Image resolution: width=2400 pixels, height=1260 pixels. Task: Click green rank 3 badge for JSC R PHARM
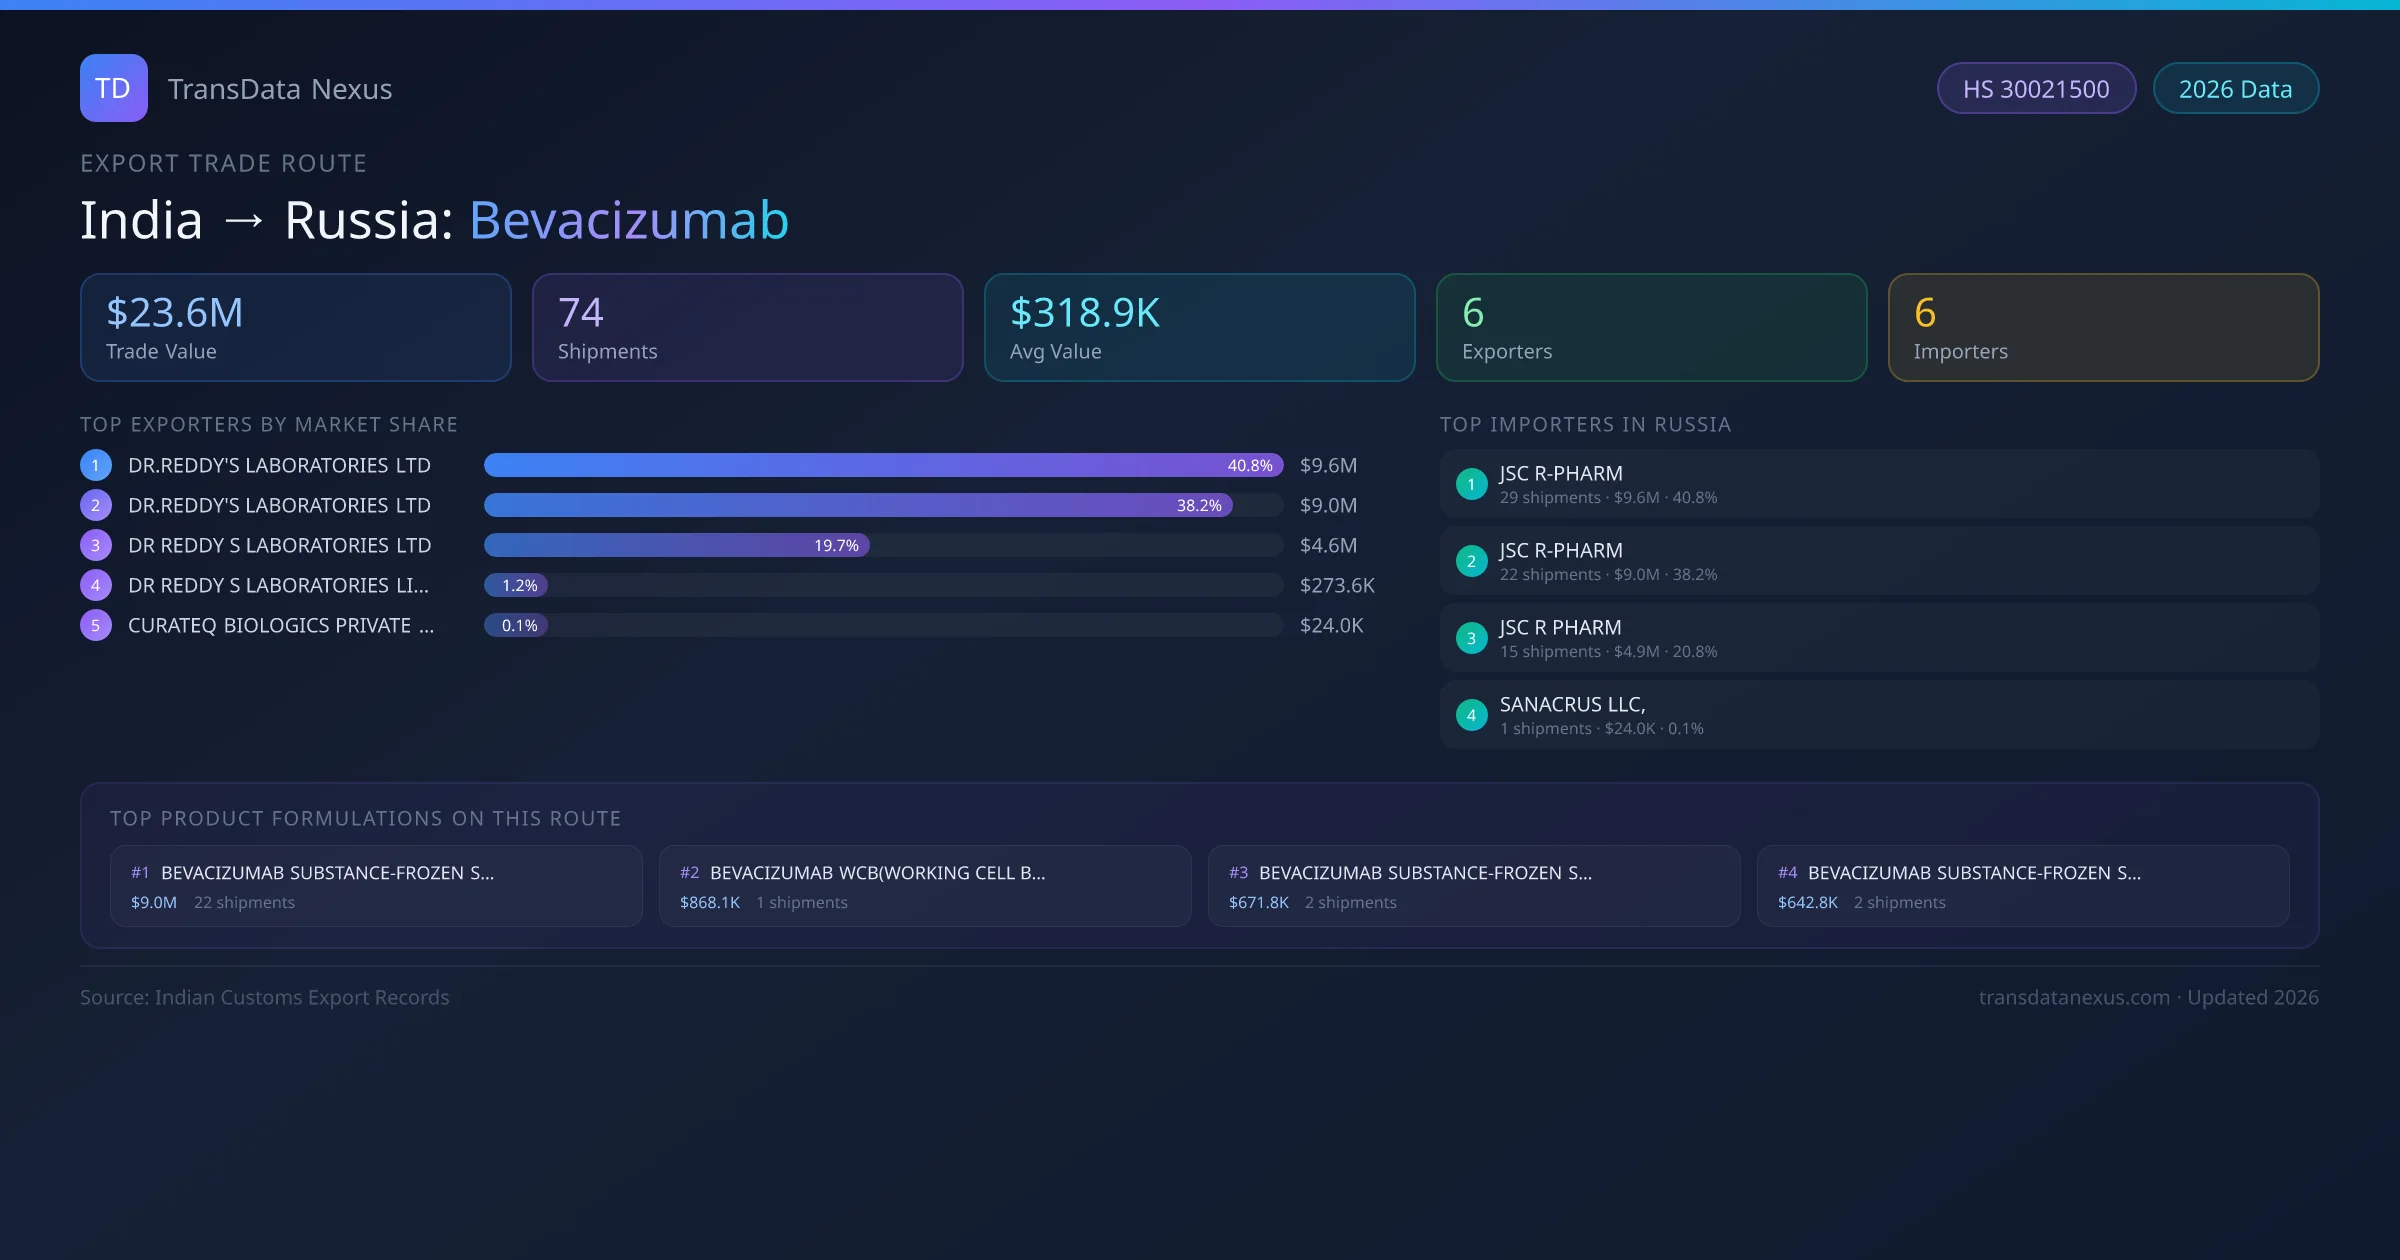click(1471, 638)
